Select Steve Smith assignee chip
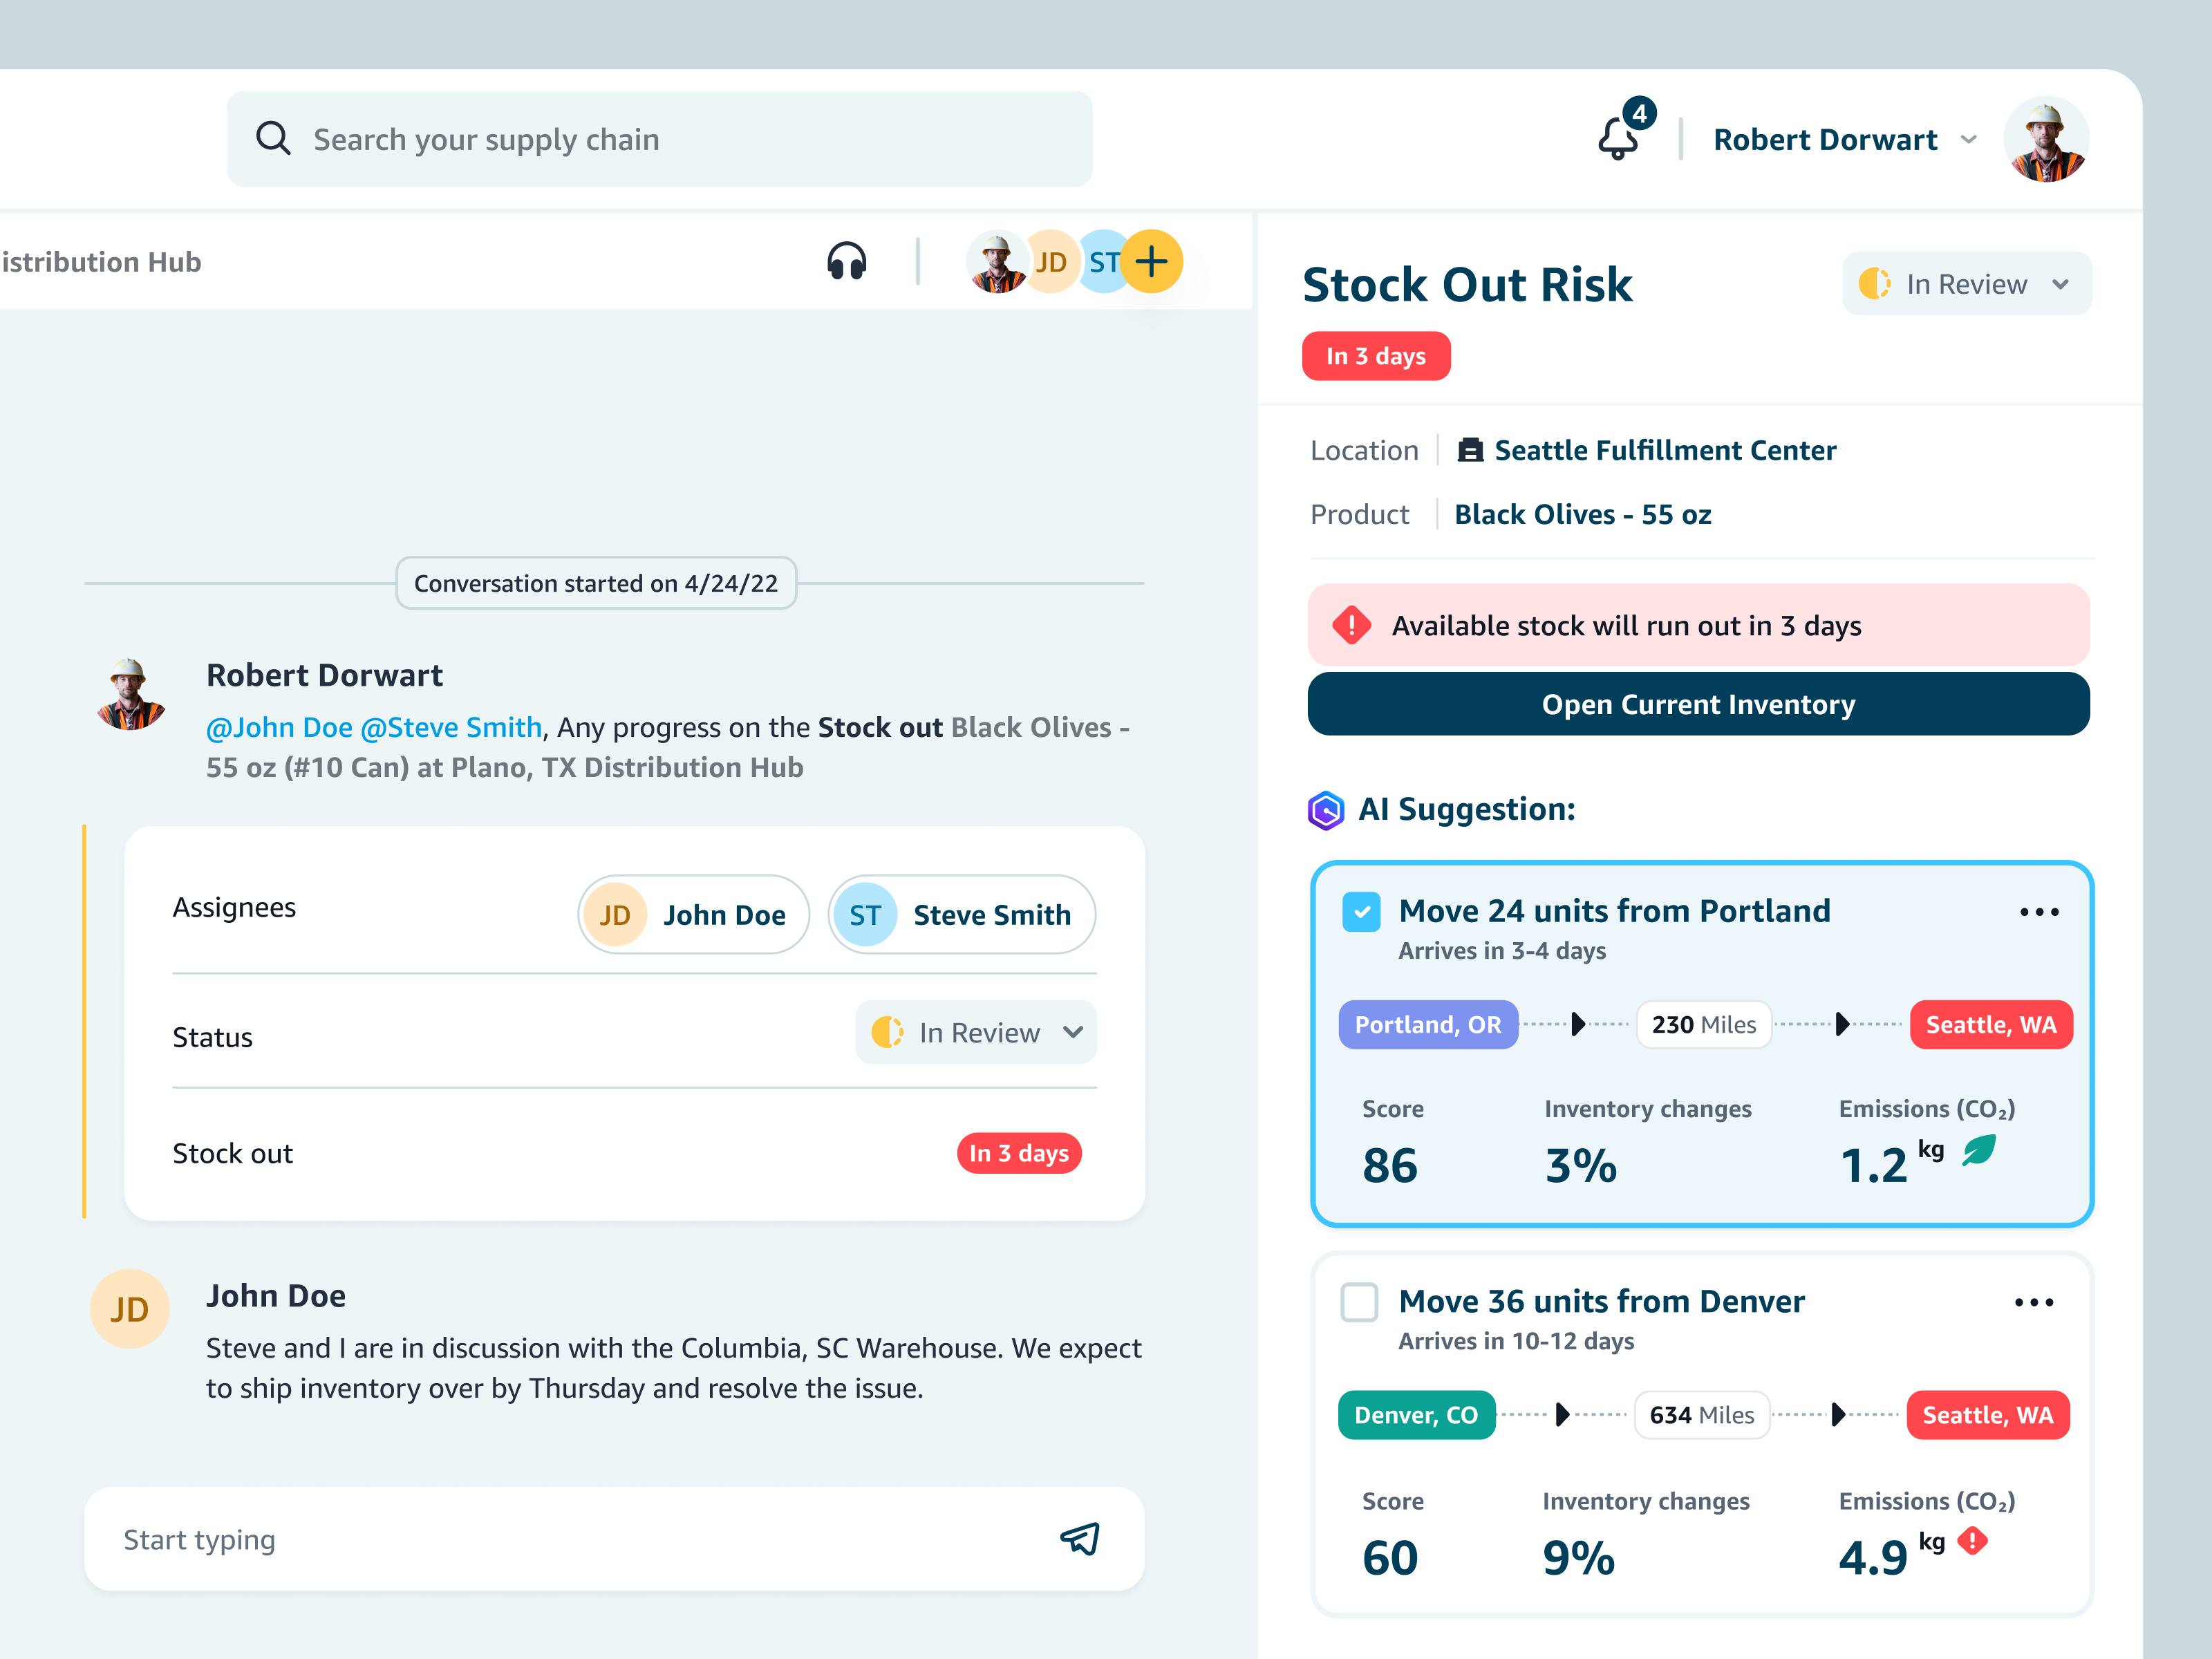 (x=961, y=915)
